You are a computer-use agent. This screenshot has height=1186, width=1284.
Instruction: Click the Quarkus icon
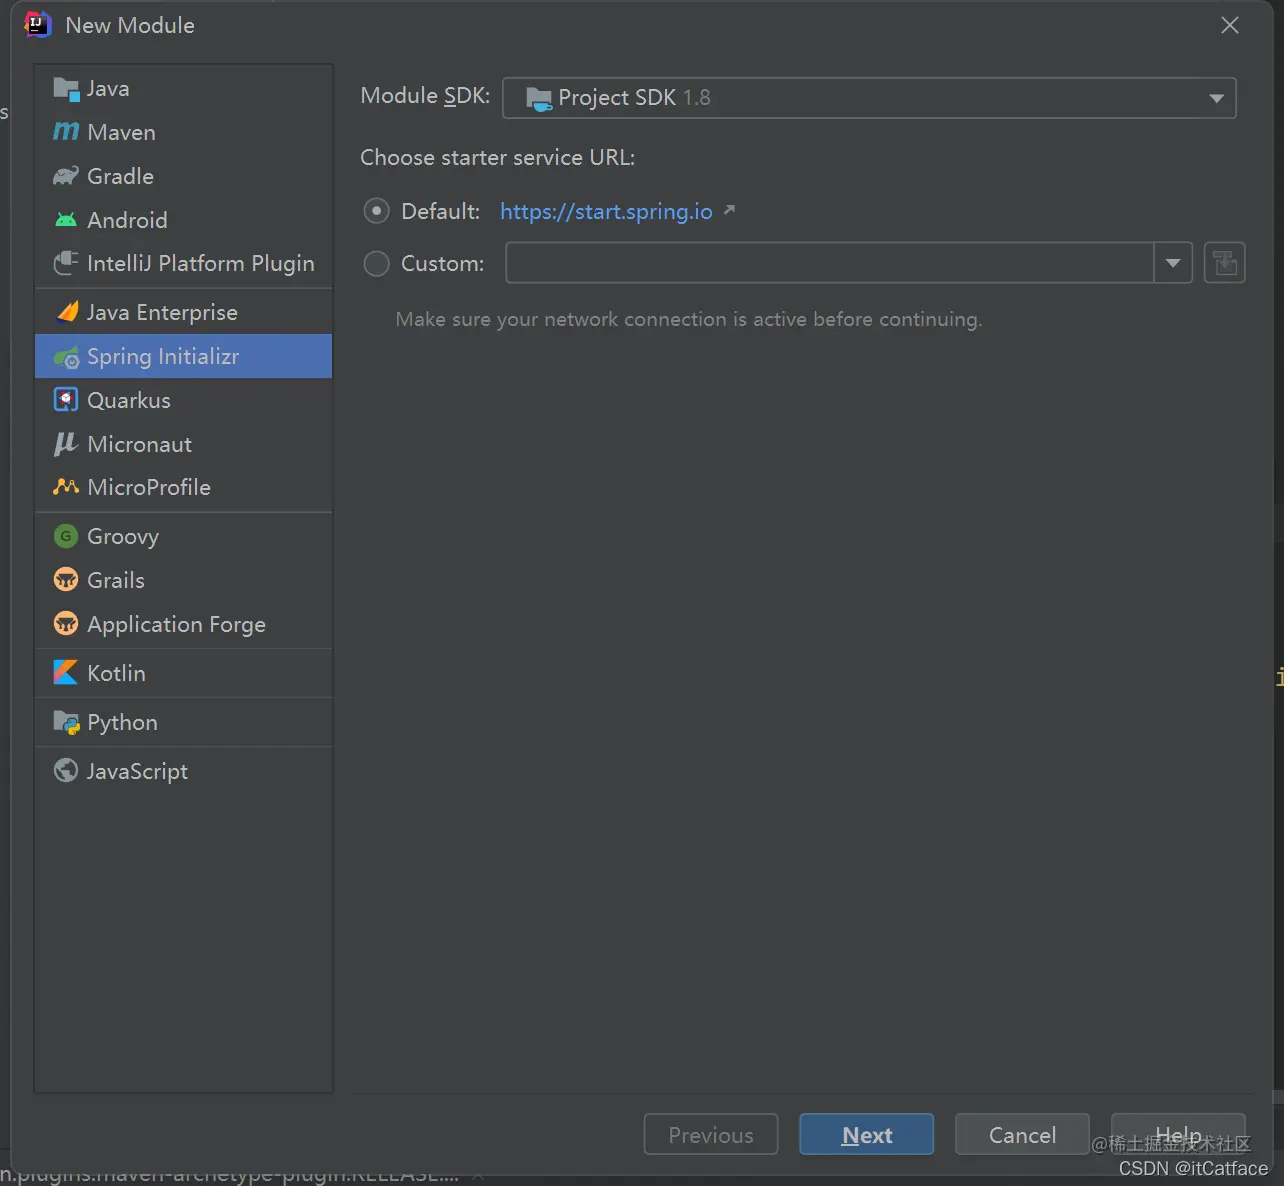pyautogui.click(x=66, y=400)
